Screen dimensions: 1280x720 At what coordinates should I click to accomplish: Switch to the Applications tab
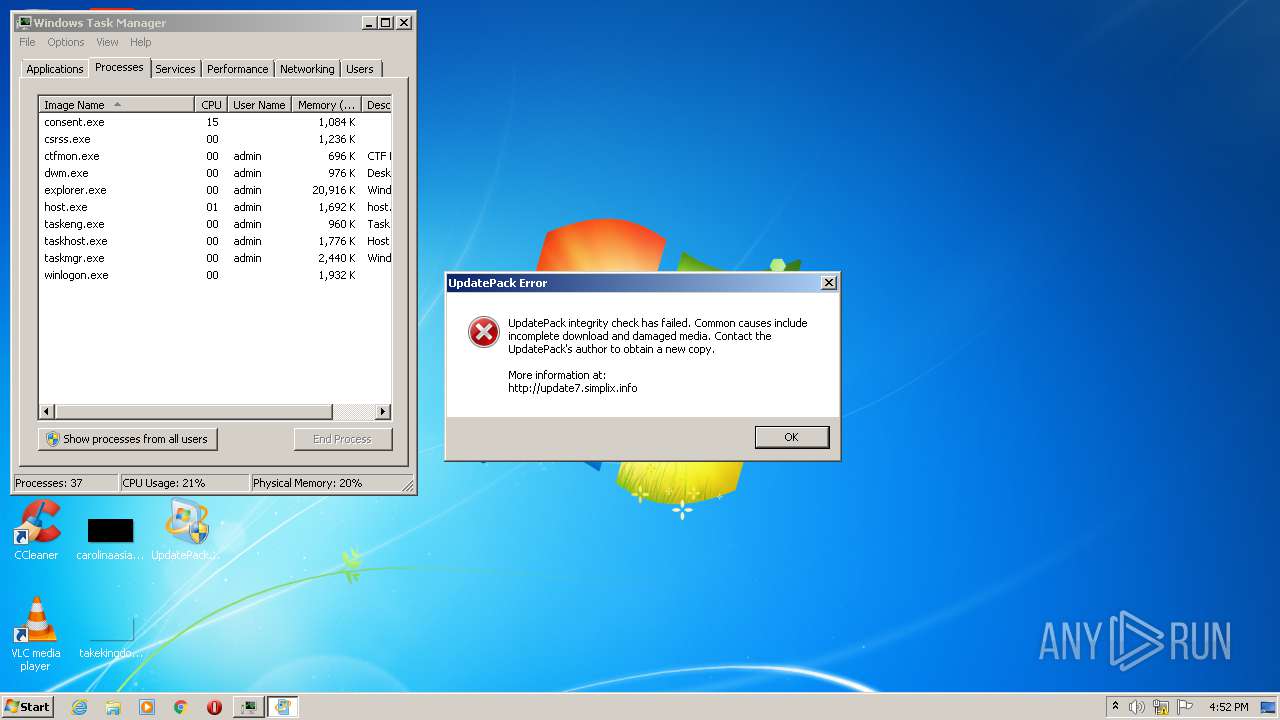click(x=54, y=69)
